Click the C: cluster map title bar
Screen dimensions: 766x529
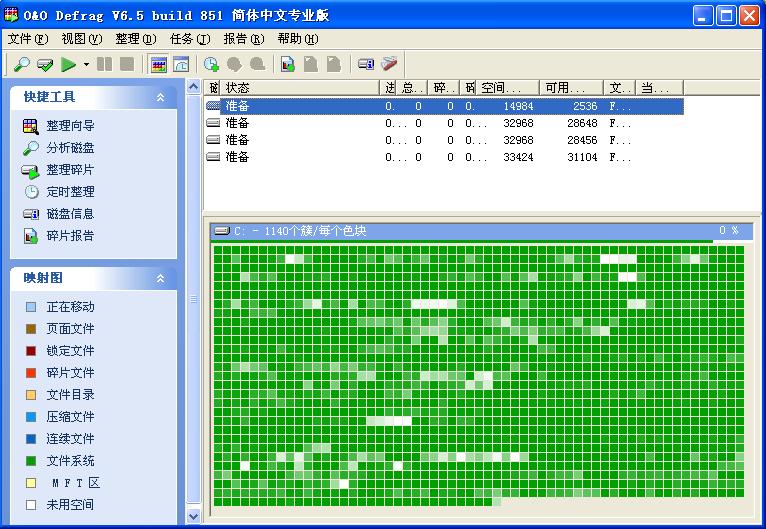[482, 231]
